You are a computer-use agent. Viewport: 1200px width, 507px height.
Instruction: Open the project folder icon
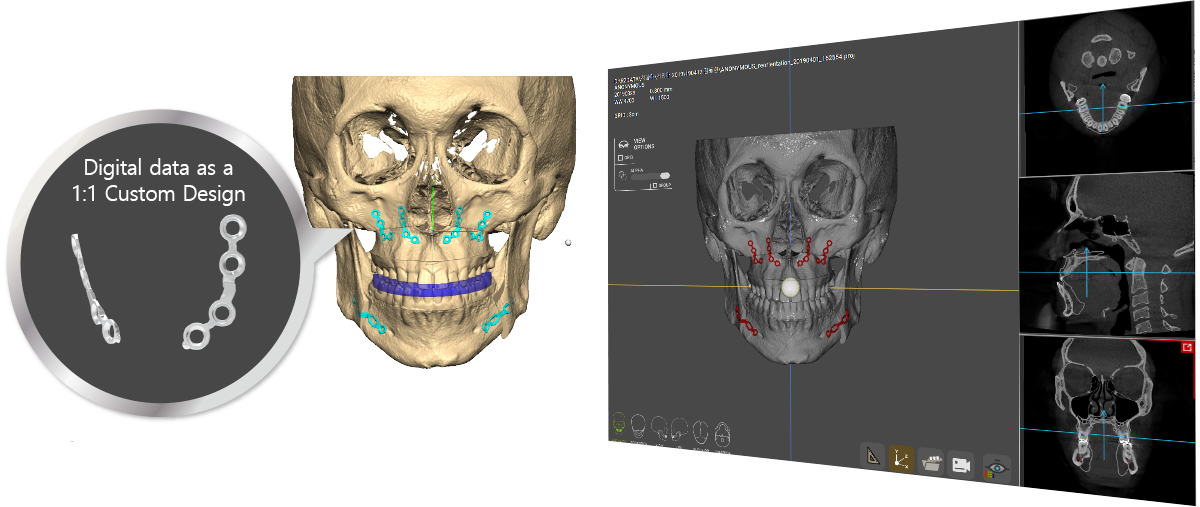pyautogui.click(x=932, y=462)
